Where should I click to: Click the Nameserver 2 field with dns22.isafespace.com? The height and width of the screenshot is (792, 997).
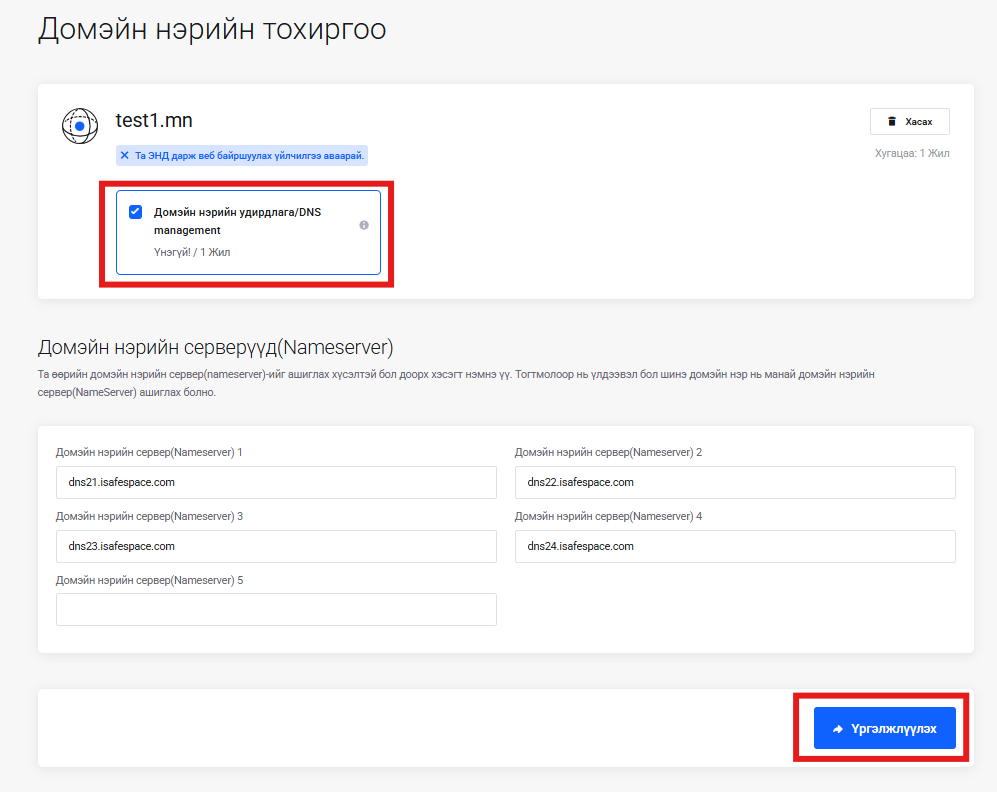[x=735, y=482]
